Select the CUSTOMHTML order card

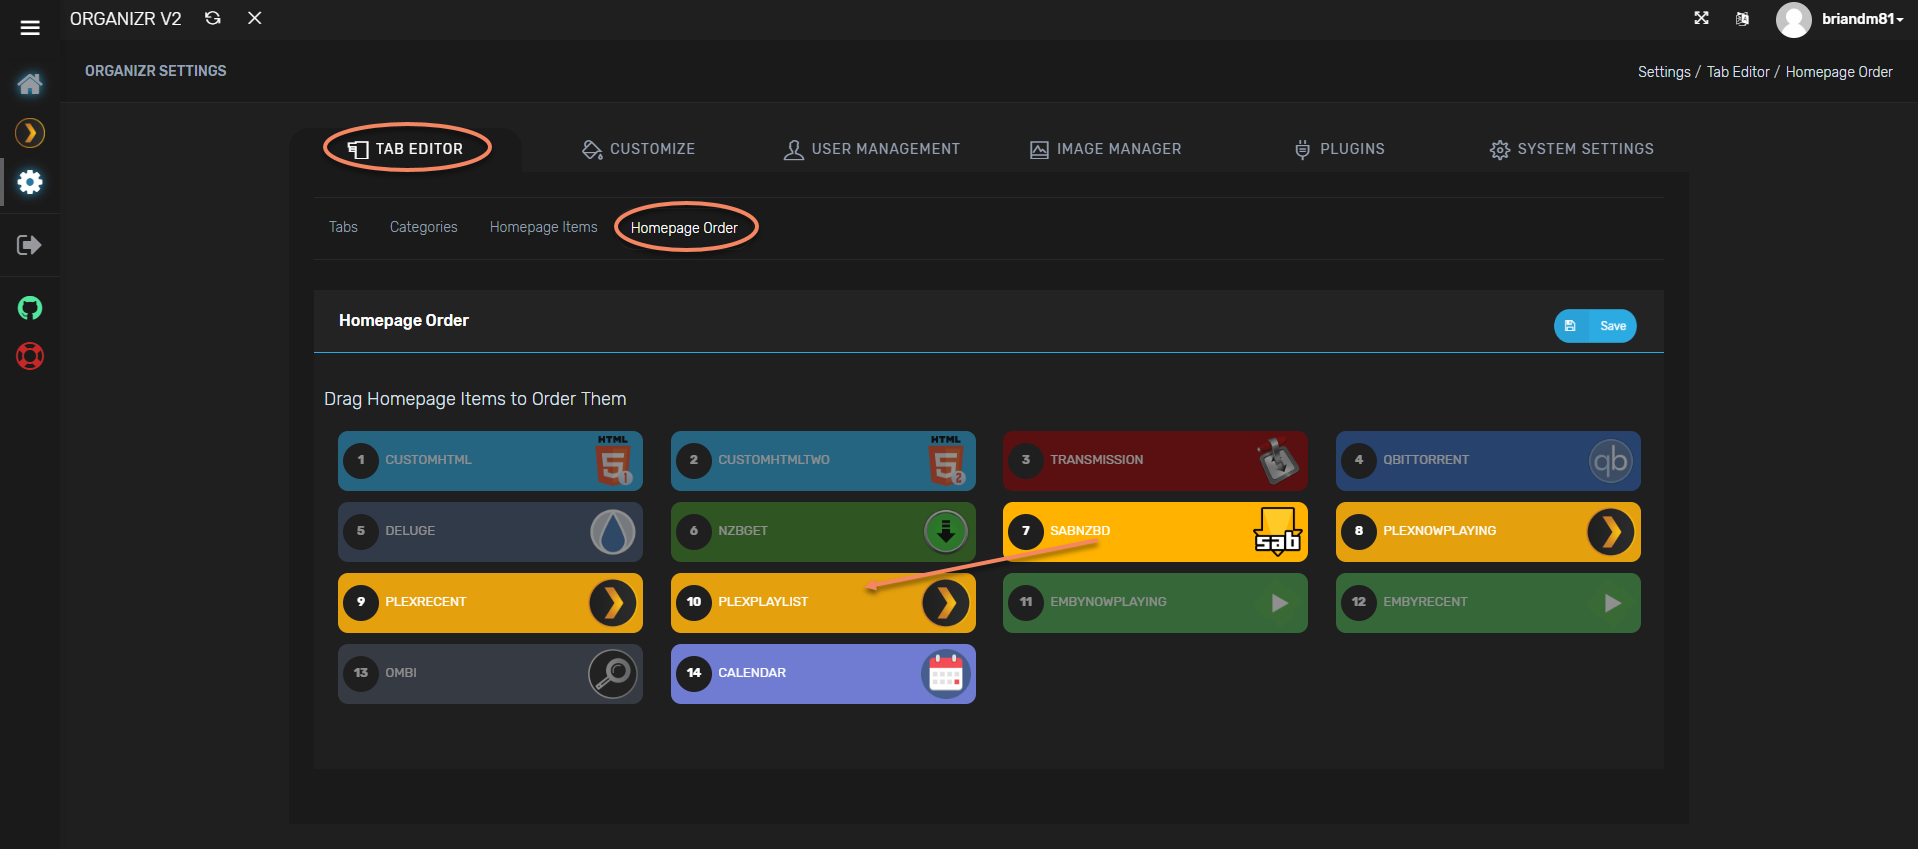(x=490, y=461)
